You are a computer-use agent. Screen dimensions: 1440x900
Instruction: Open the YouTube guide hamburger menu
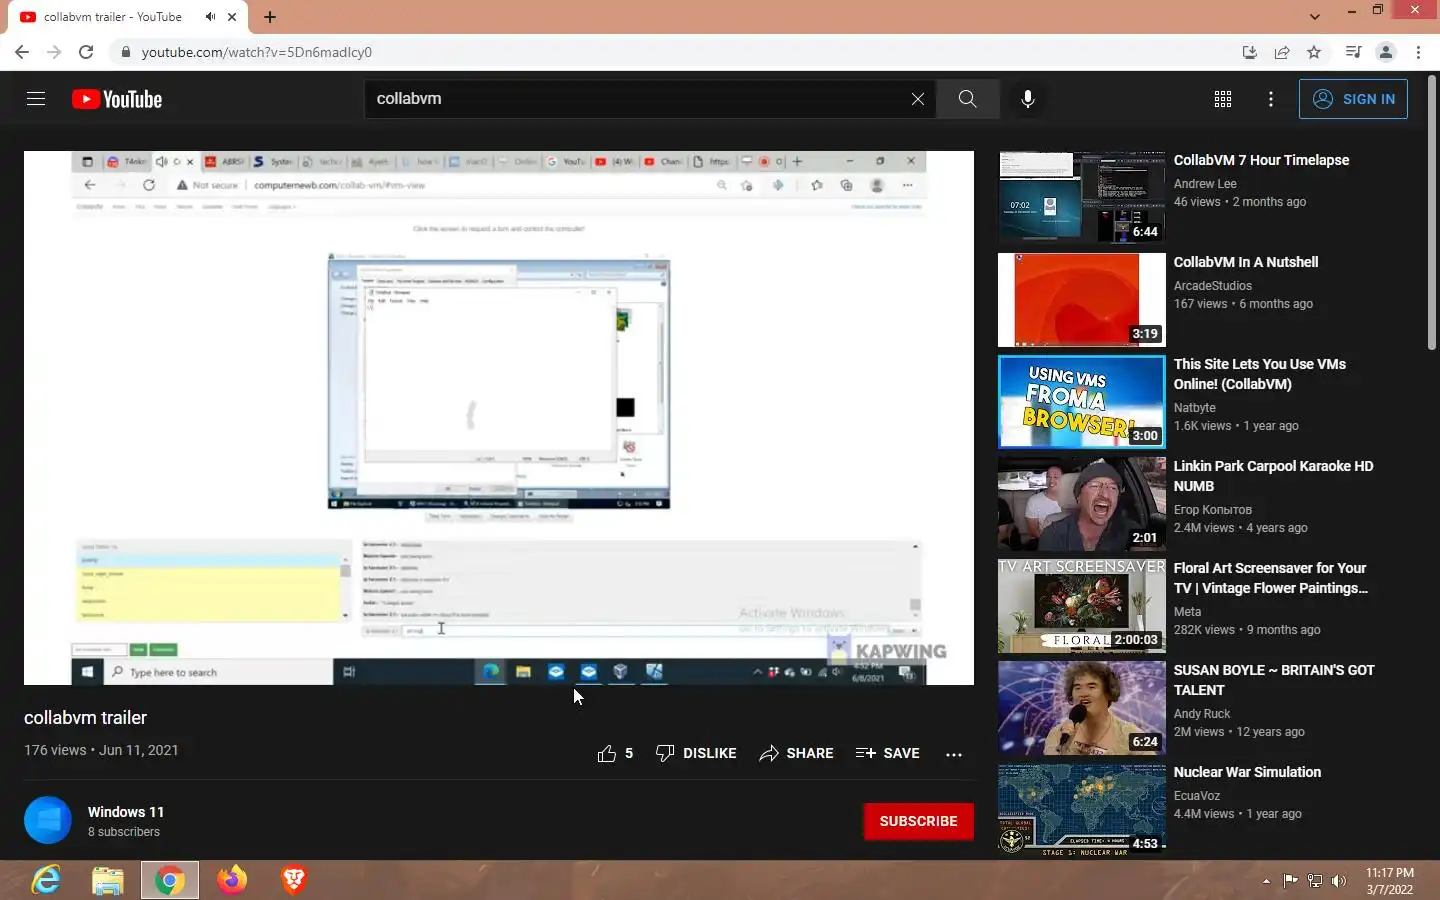(x=36, y=98)
